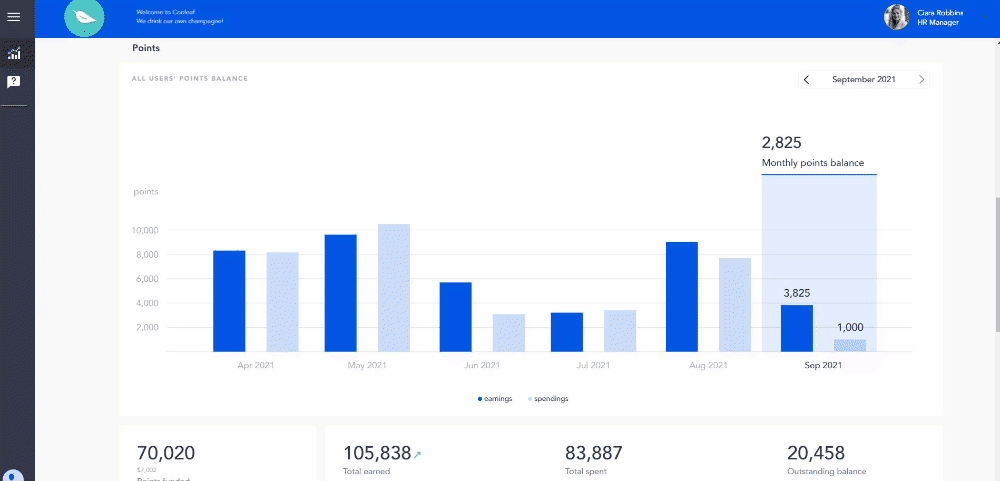This screenshot has width=1000, height=481.
Task: Select Apr 2021 earnings bar
Action: pos(229,301)
